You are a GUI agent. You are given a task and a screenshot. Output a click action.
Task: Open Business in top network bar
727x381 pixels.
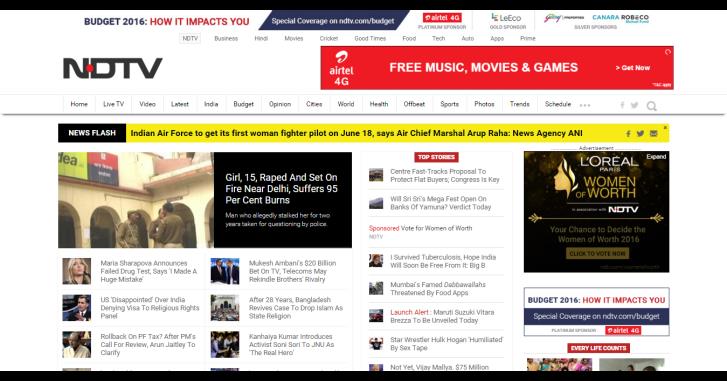pos(226,38)
